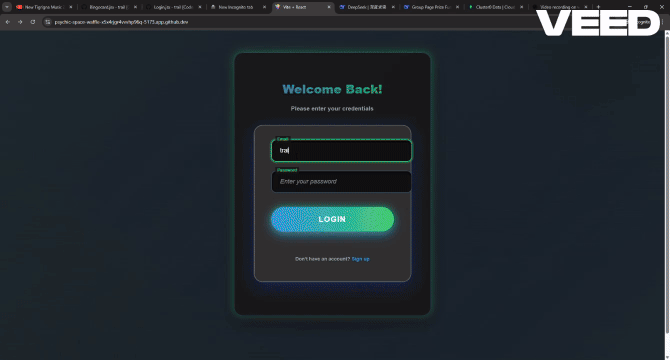Close the Cluster0 Data tab

[x=522, y=7]
